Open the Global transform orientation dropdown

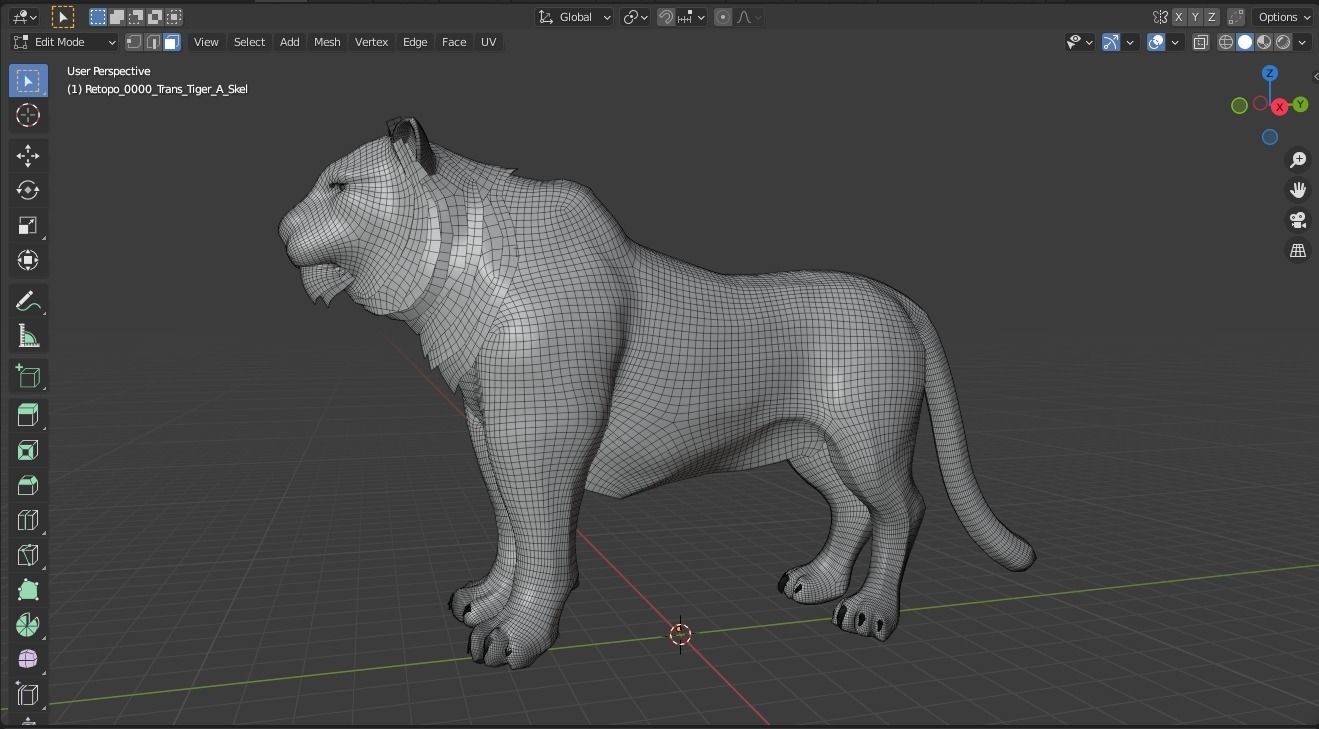574,17
